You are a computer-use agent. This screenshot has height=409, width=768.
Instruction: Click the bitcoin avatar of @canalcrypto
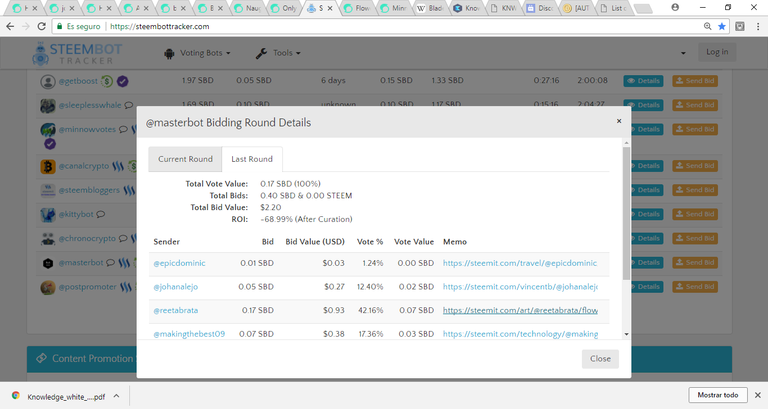[48, 167]
